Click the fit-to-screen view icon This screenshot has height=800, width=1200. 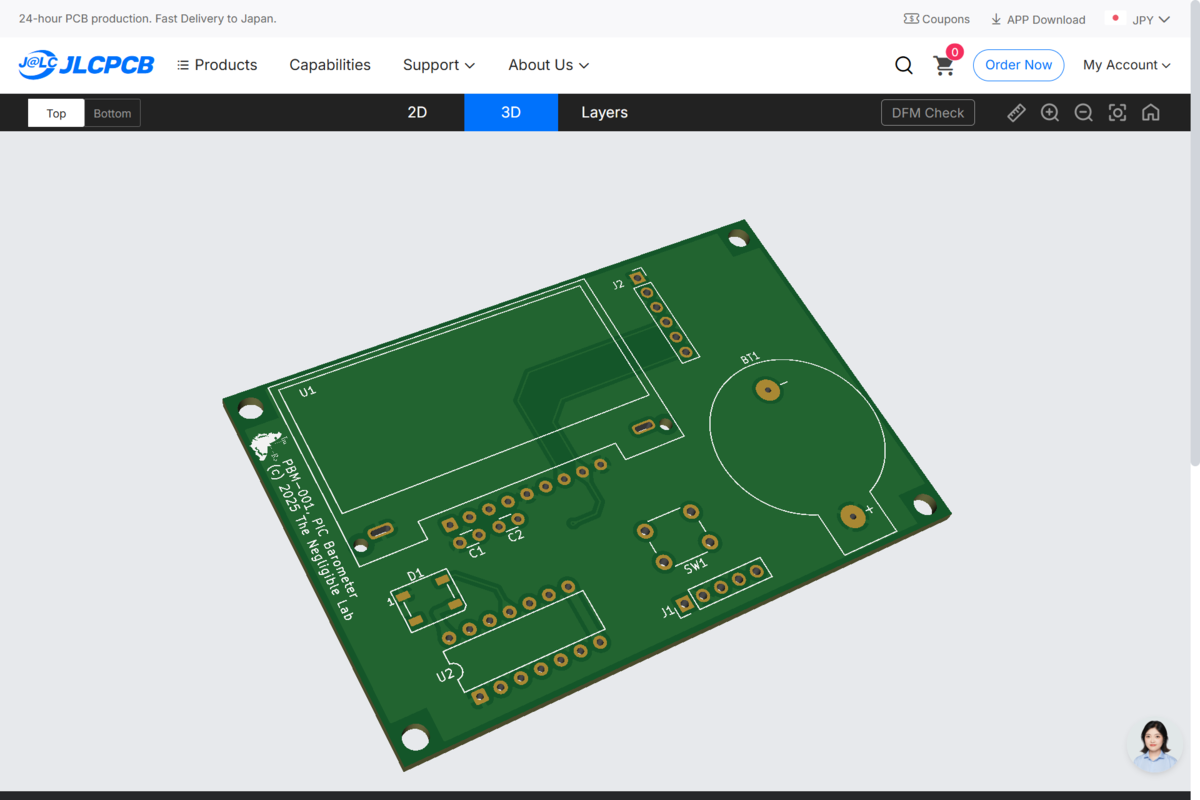1117,113
